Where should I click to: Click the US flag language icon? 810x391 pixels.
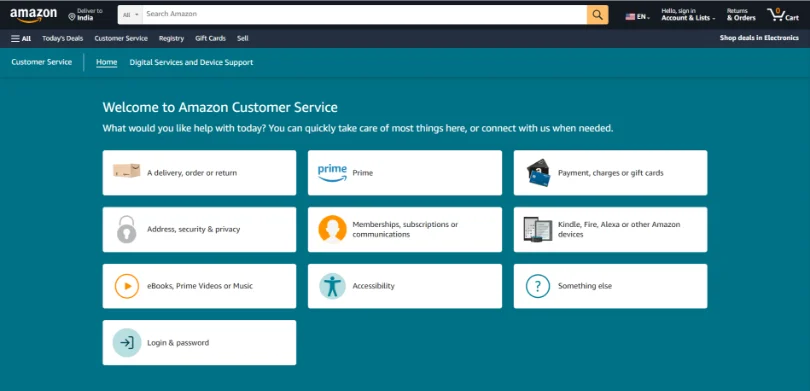pyautogui.click(x=630, y=17)
